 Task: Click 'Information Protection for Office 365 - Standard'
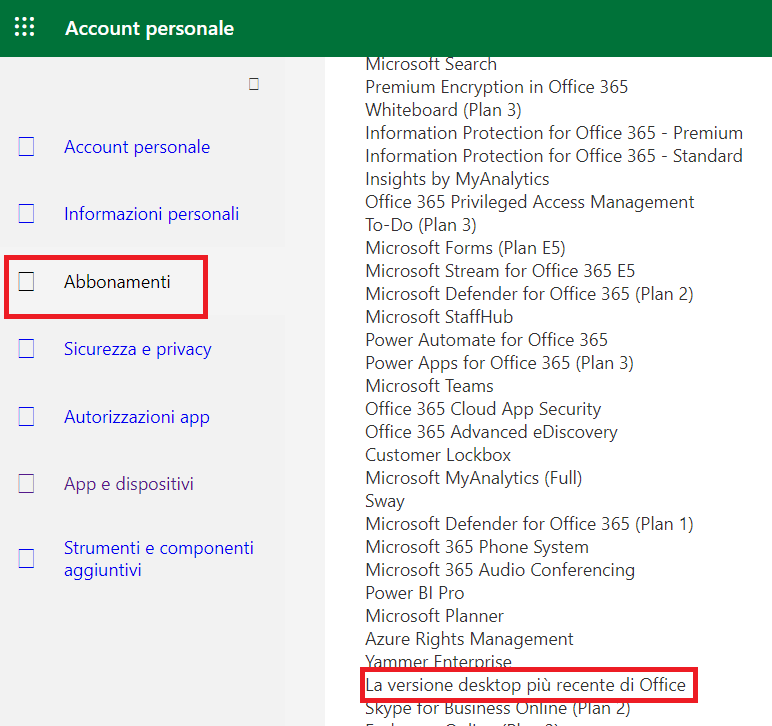(554, 156)
